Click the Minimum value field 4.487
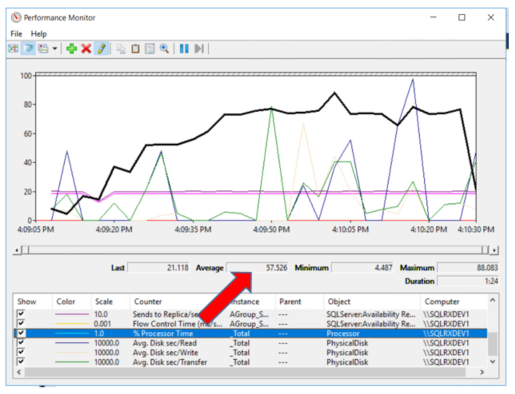Viewport: 515px width, 394px height. pyautogui.click(x=362, y=268)
